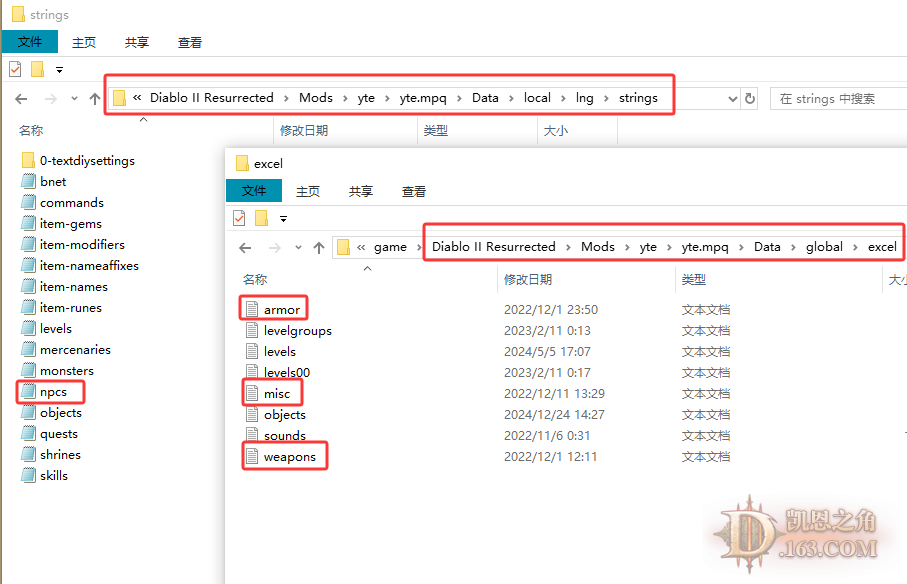907x584 pixels.
Task: Open the 0-textdiysettings folder icon
Action: coord(28,160)
